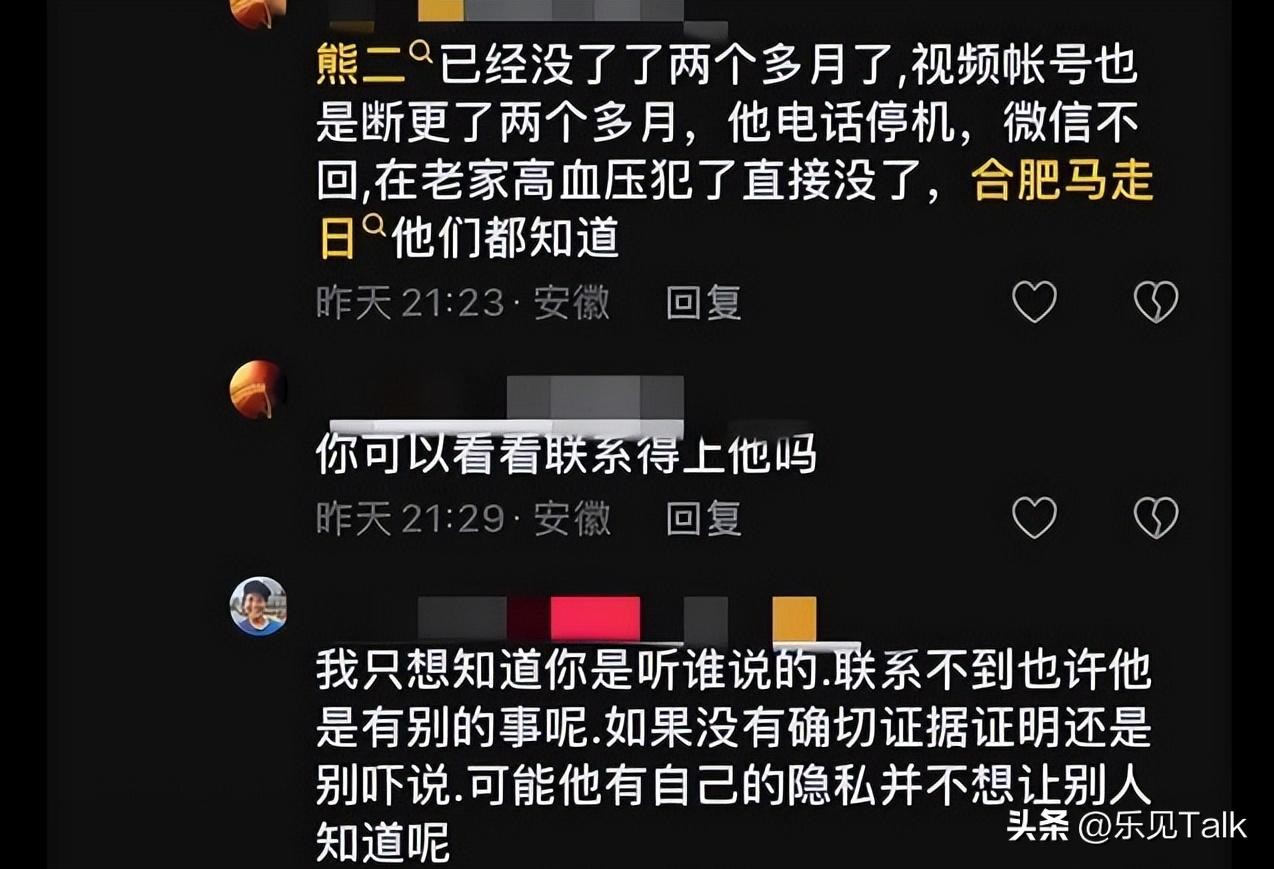Tap search icon after 合肥马走日
The height and width of the screenshot is (869, 1274).
pyautogui.click(x=373, y=227)
